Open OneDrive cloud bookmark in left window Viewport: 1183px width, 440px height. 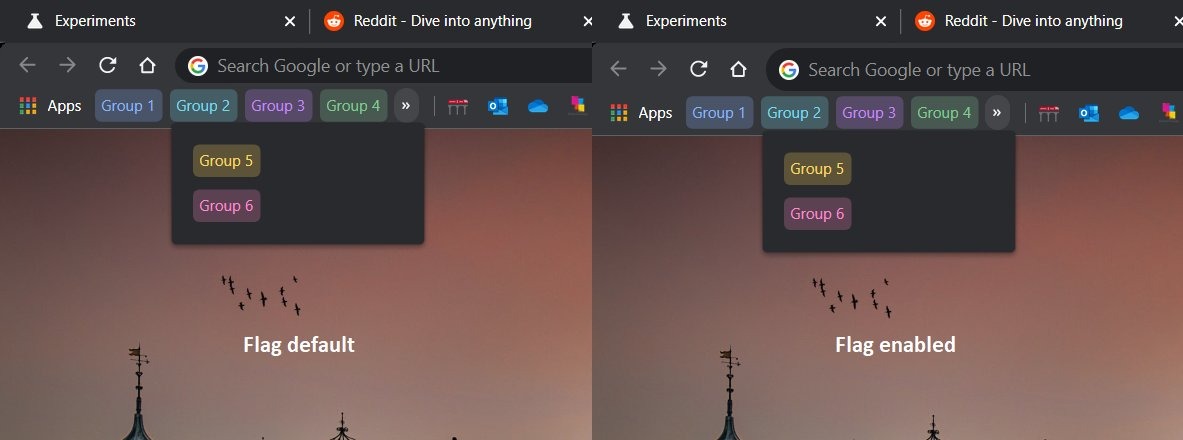538,106
